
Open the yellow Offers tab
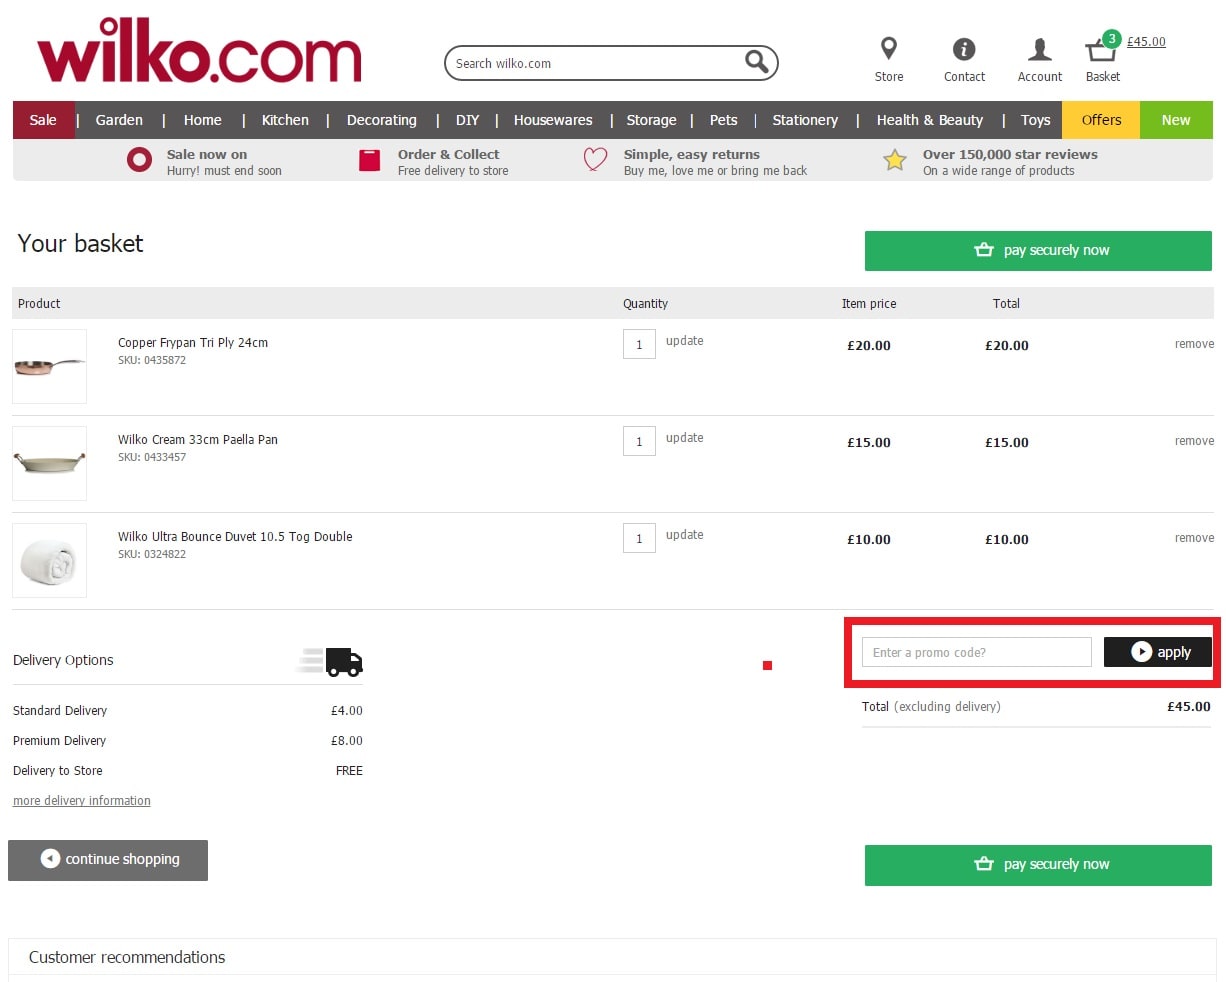click(1101, 120)
